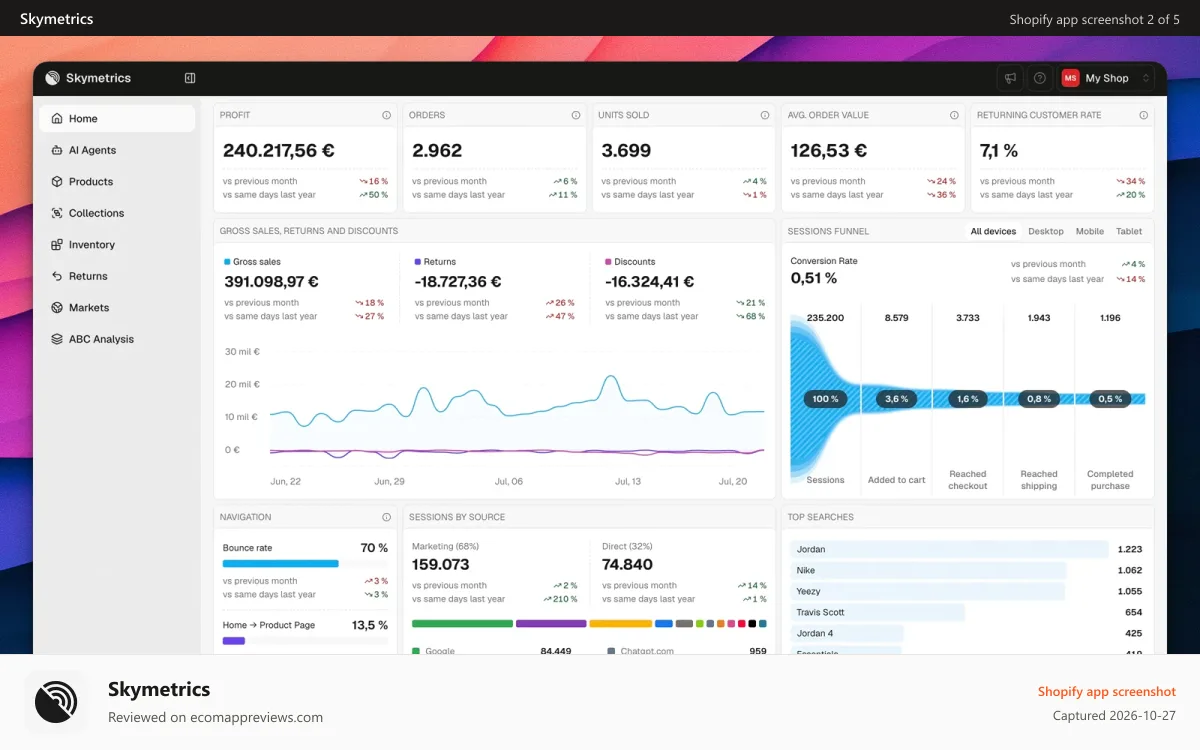Click the purple segment of sessions source bar
Viewport: 1200px width, 750px height.
click(551, 624)
